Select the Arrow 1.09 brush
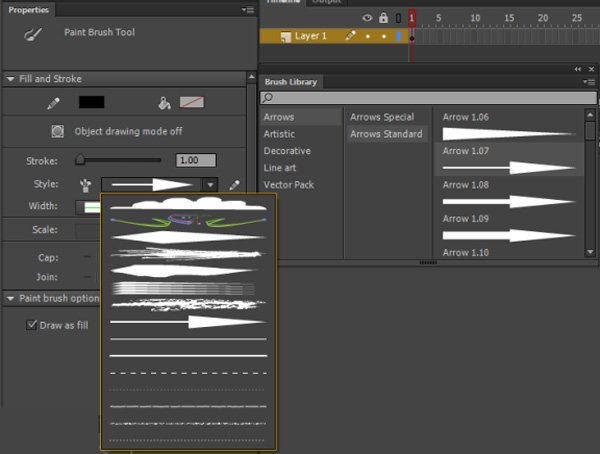600x454 pixels. click(x=509, y=227)
